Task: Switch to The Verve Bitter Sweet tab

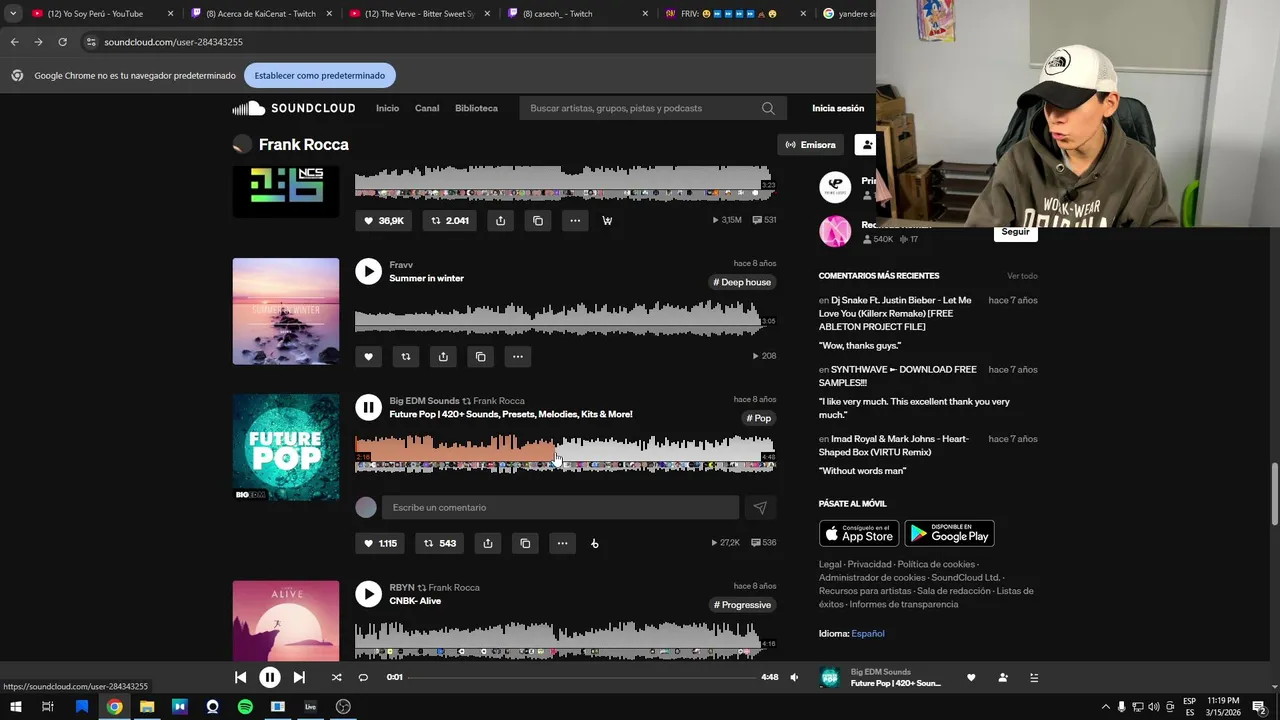Action: [x=420, y=14]
